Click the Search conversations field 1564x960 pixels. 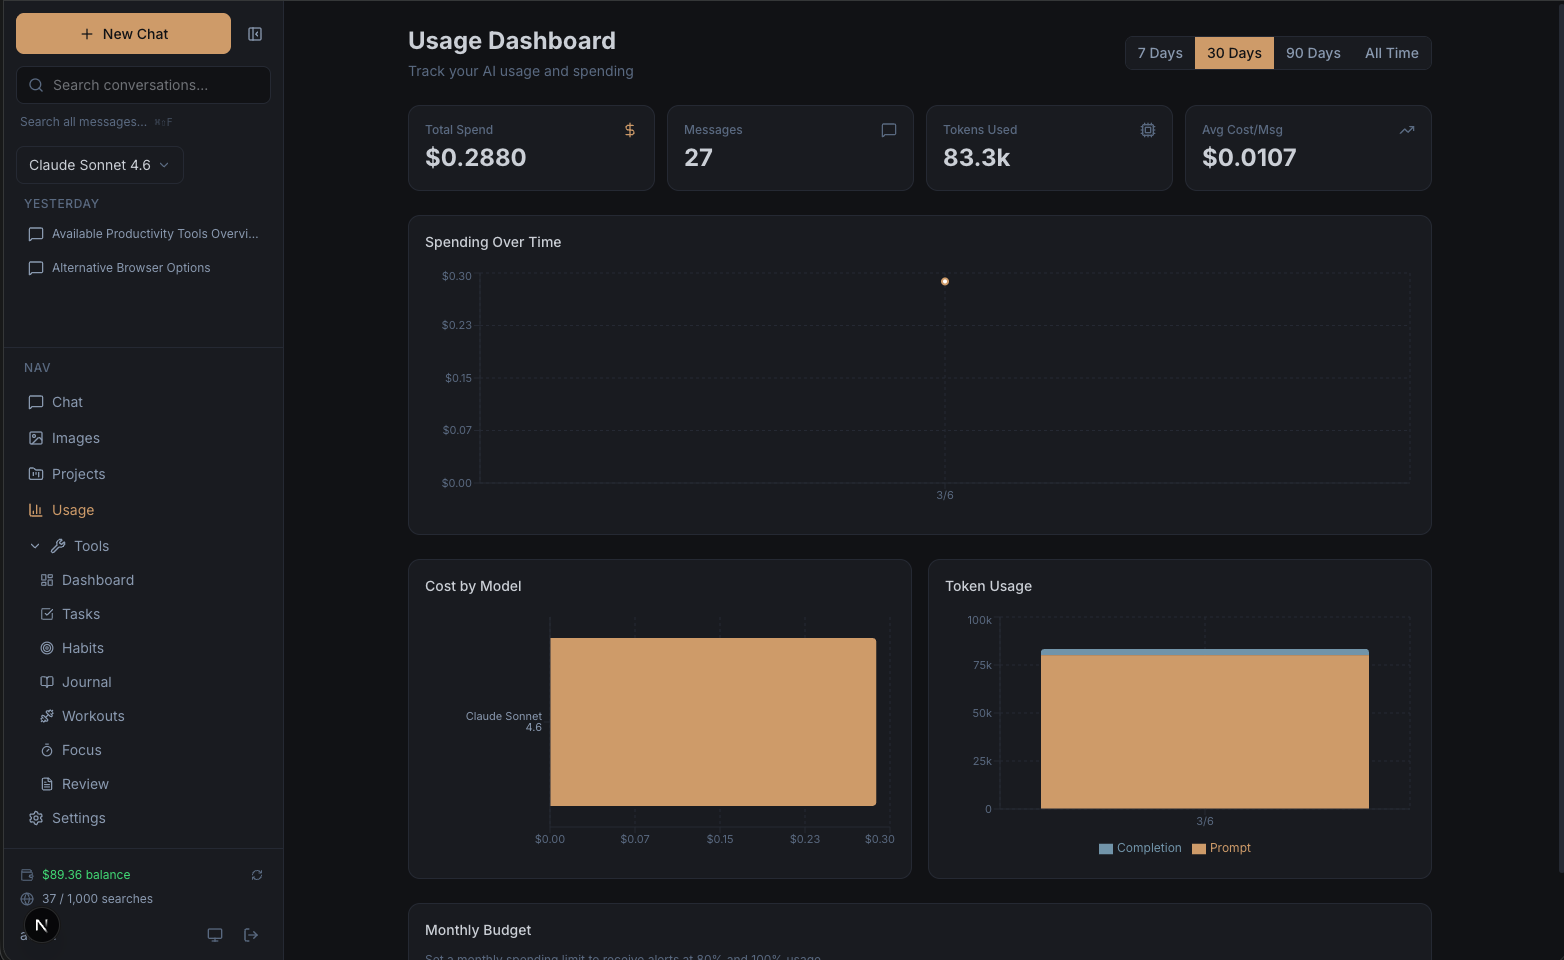[x=143, y=85]
